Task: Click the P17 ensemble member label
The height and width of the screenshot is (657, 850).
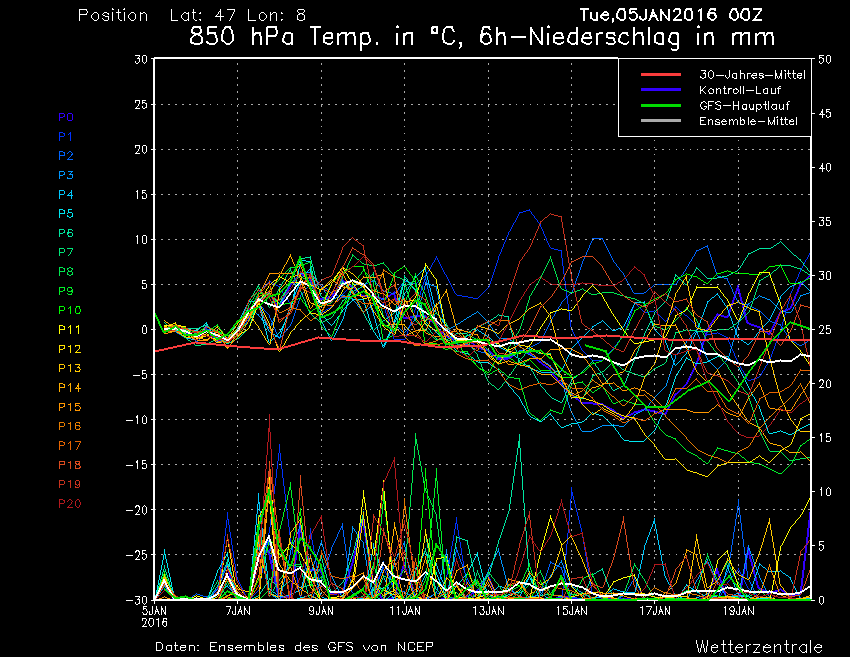Action: [x=69, y=445]
